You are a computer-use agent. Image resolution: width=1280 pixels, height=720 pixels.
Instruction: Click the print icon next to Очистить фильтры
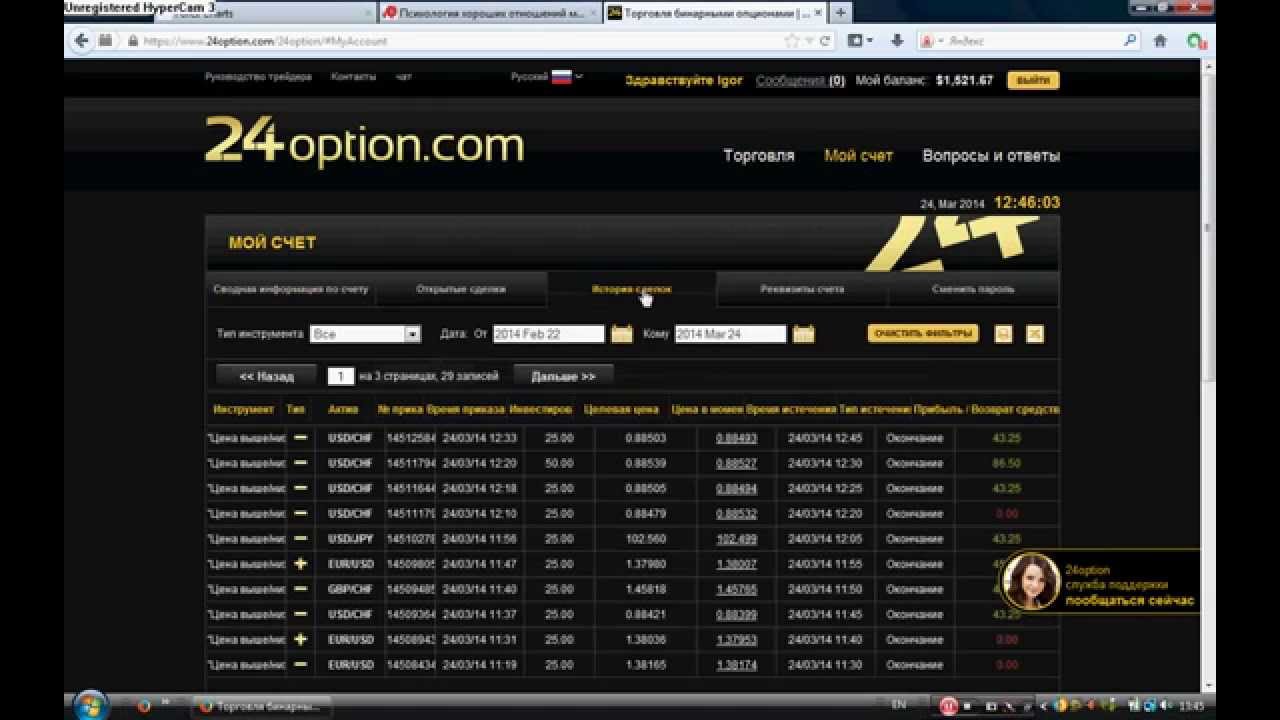point(1004,334)
